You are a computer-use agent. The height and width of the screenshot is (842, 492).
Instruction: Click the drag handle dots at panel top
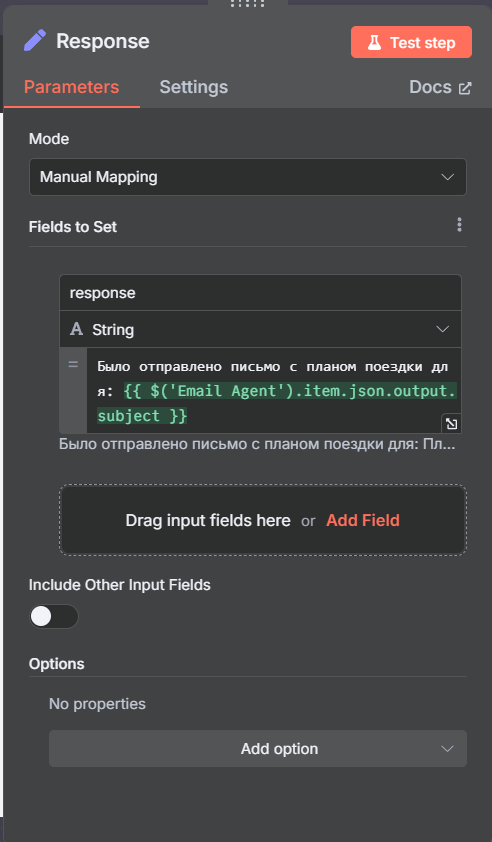[248, 3]
